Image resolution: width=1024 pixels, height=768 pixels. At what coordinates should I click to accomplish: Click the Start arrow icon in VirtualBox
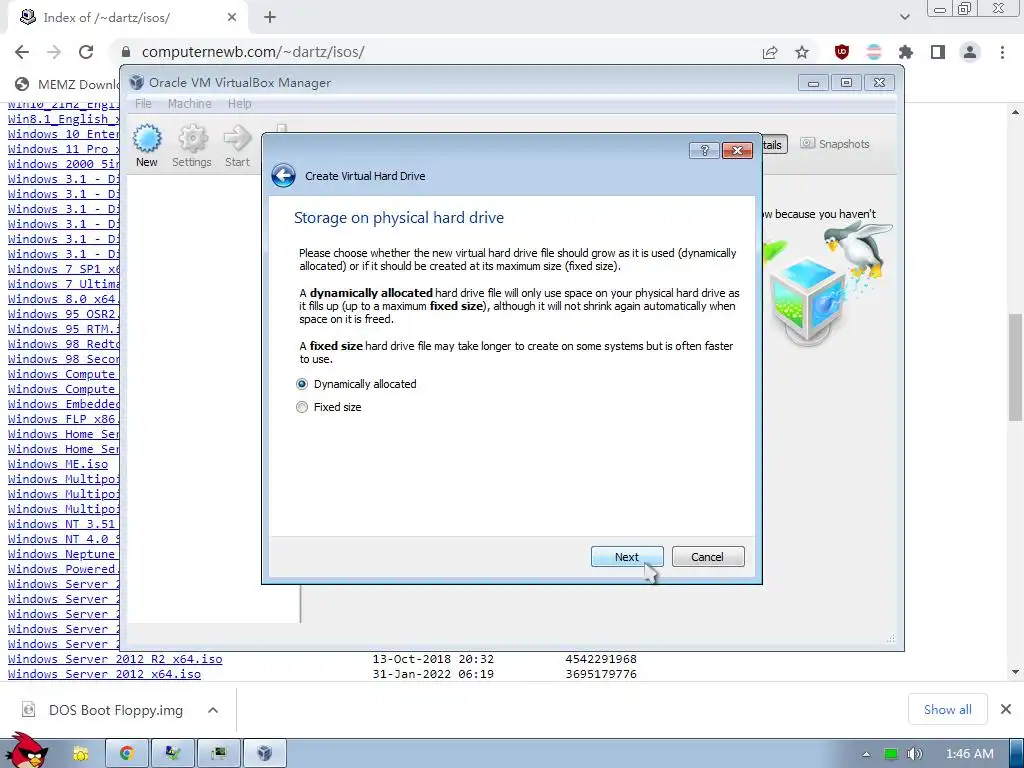[237, 146]
